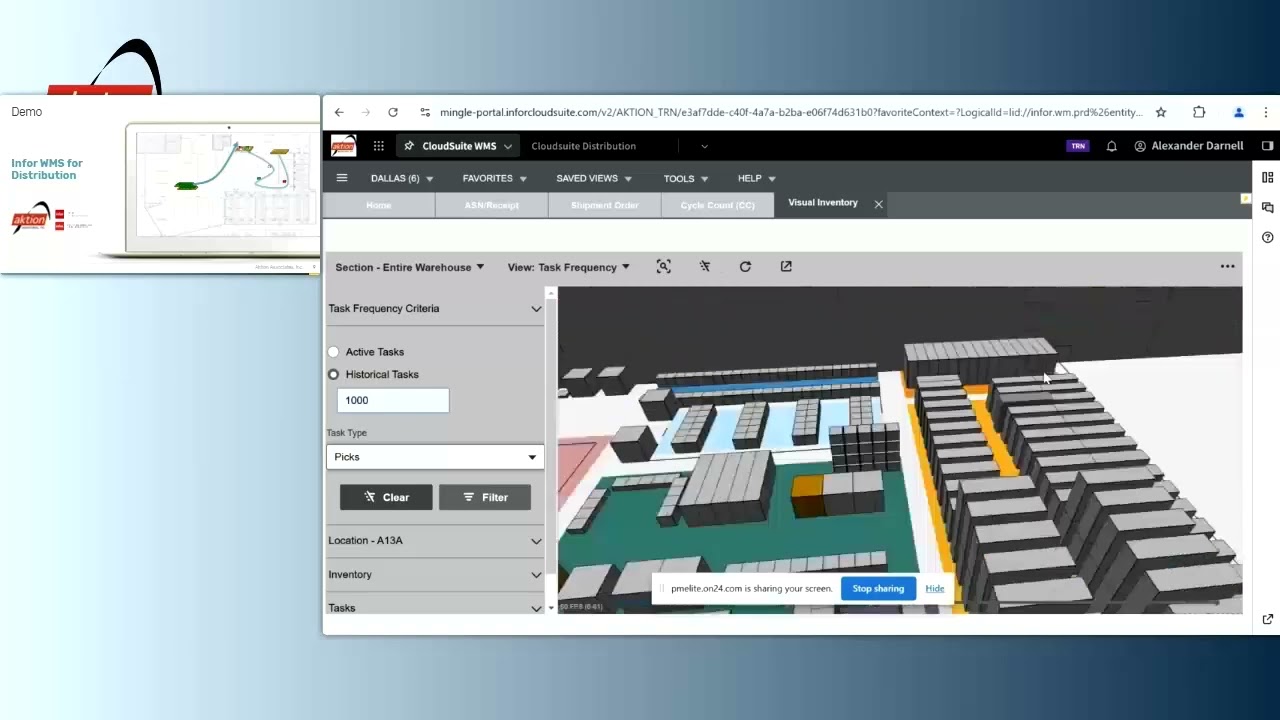Viewport: 1280px width, 720px height.
Task: Open the help question mark icon
Action: 1267,237
